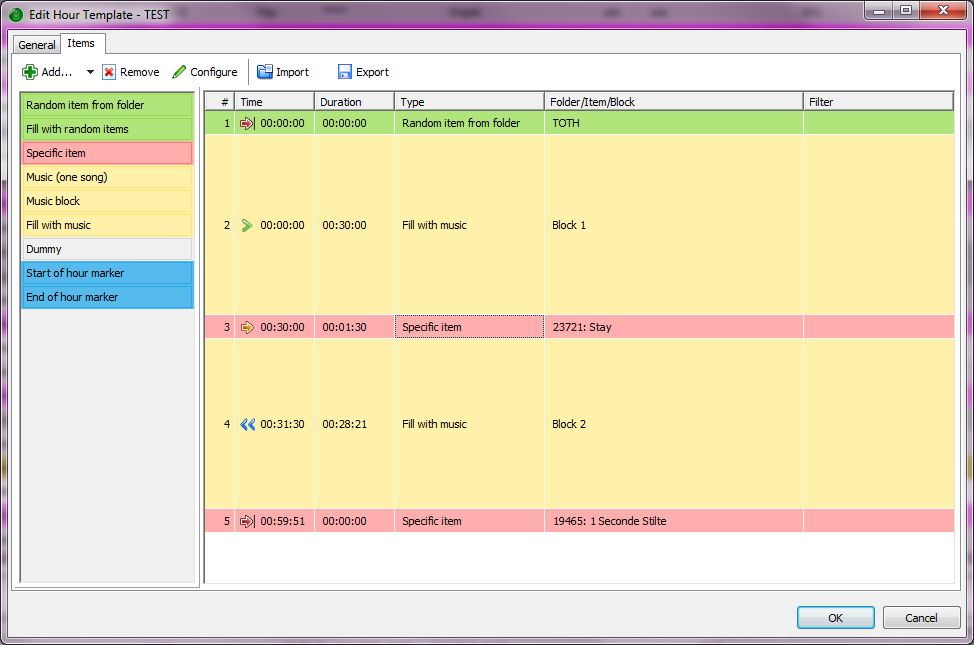Click the red X Remove icon
This screenshot has height=645, width=974.
109,72
